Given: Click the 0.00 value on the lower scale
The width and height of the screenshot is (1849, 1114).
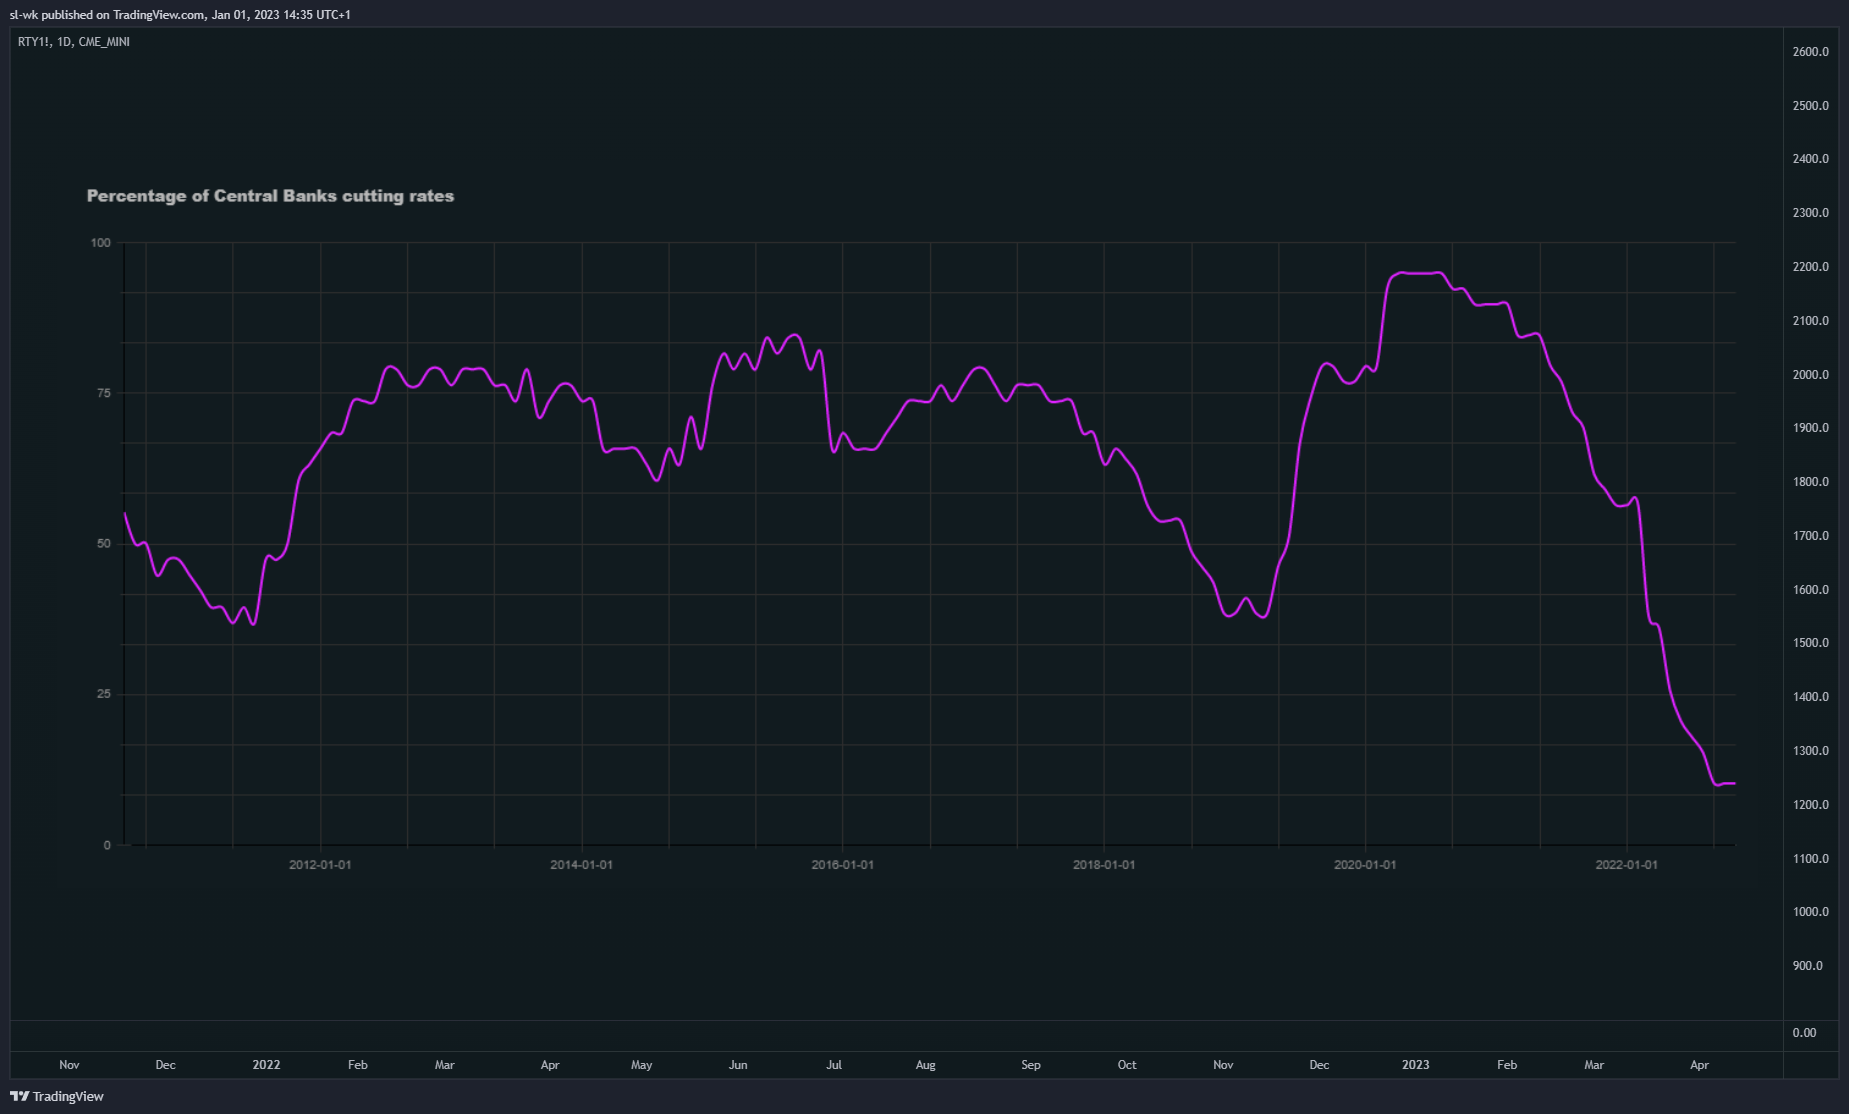Looking at the screenshot, I should [x=1804, y=1033].
